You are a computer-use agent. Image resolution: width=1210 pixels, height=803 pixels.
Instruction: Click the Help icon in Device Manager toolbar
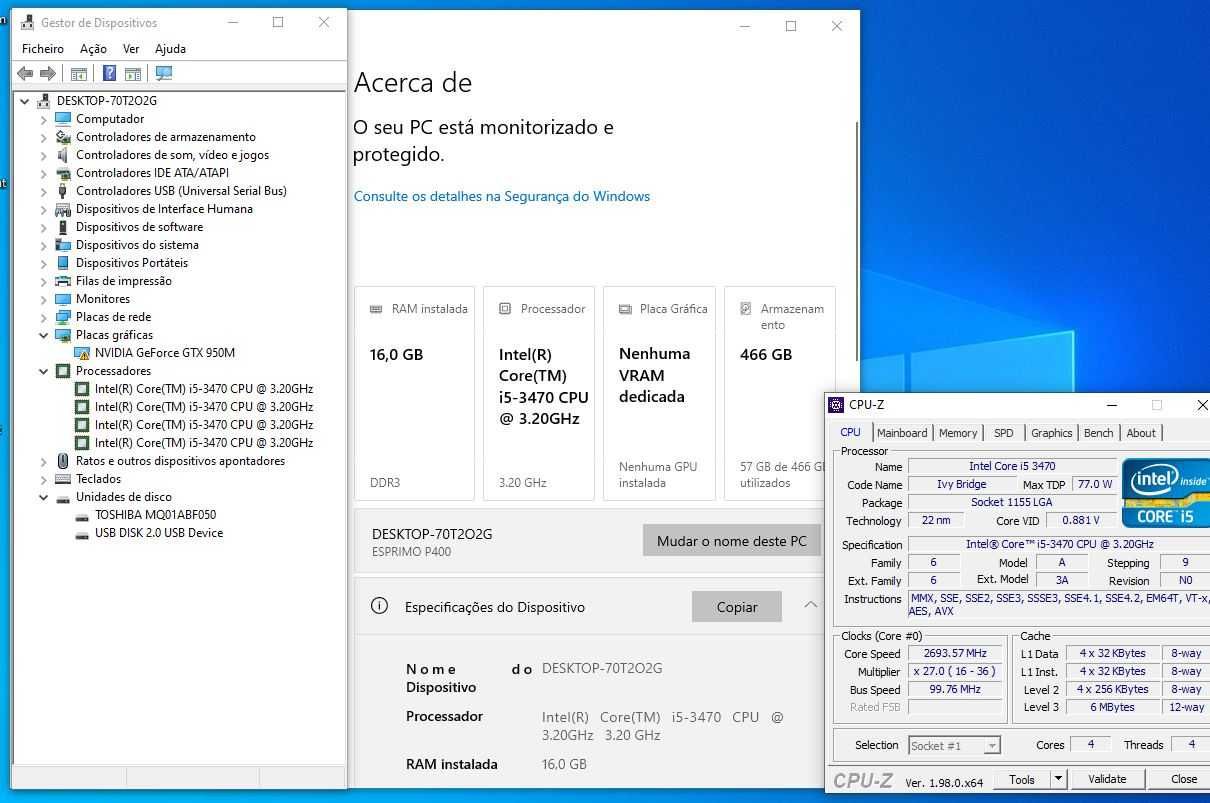click(x=109, y=73)
